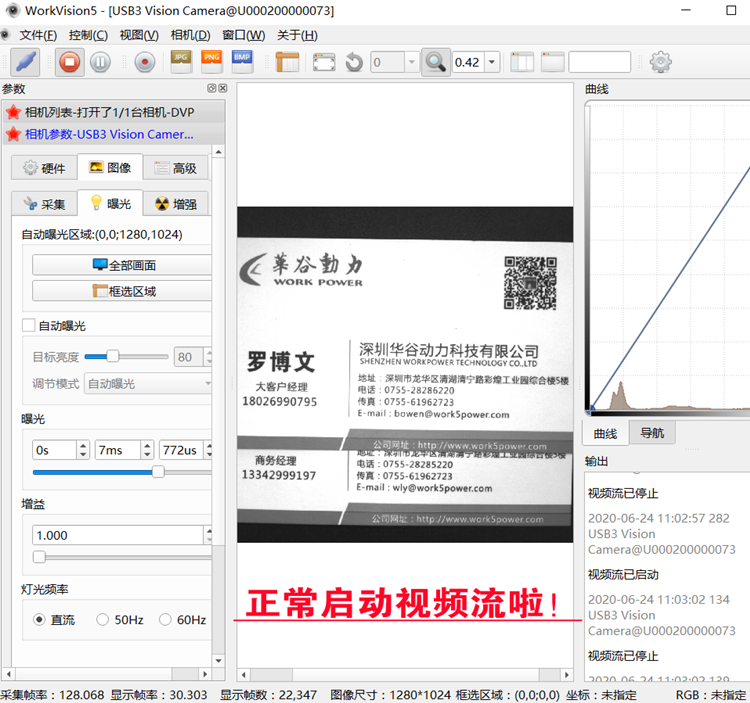
Task: Click the exposure microseconds field 772us
Action: (x=182, y=450)
